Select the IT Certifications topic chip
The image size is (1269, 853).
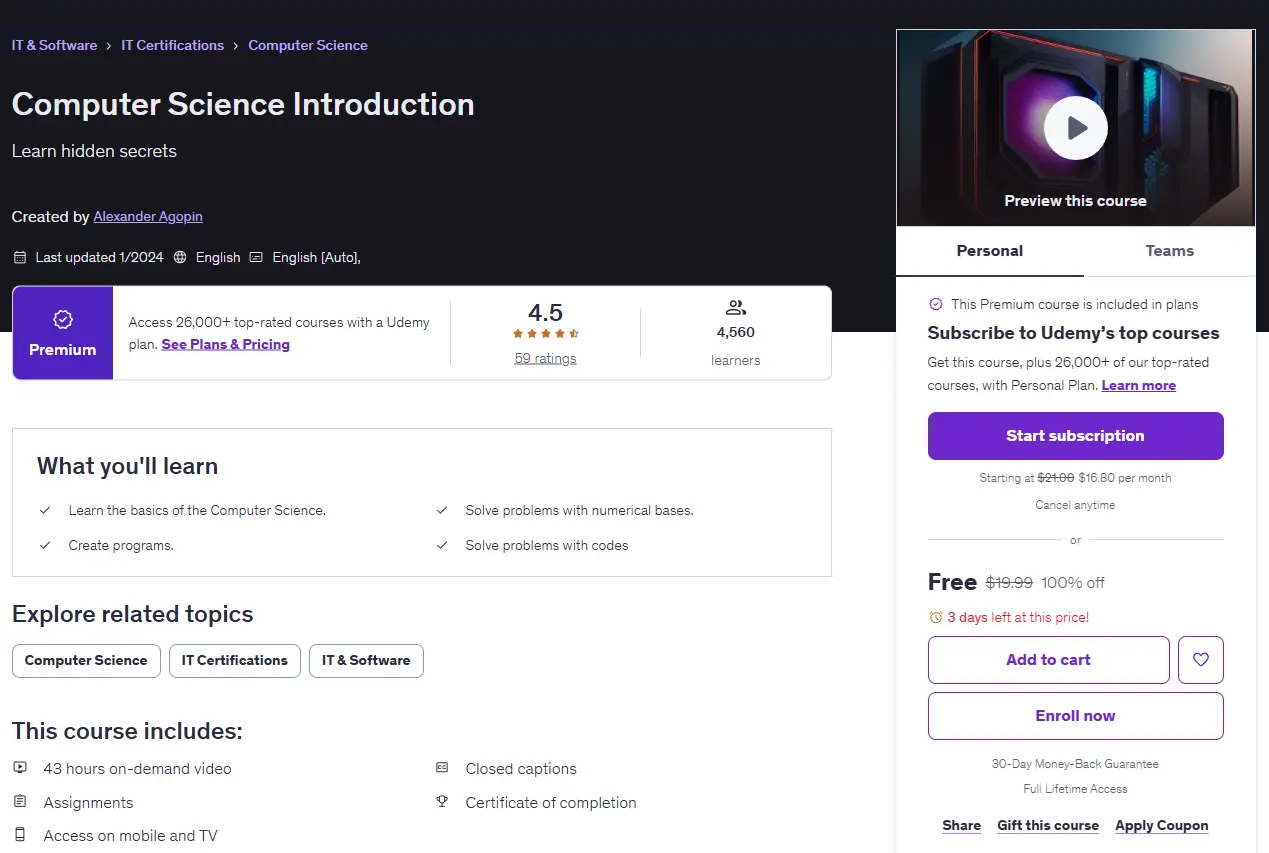point(235,661)
